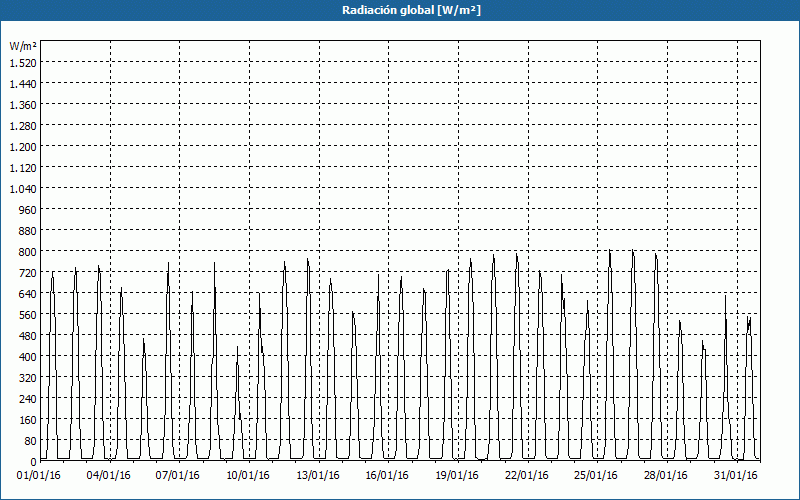Select the 16/01/16 date label
Image resolution: width=800 pixels, height=500 pixels.
[x=389, y=475]
